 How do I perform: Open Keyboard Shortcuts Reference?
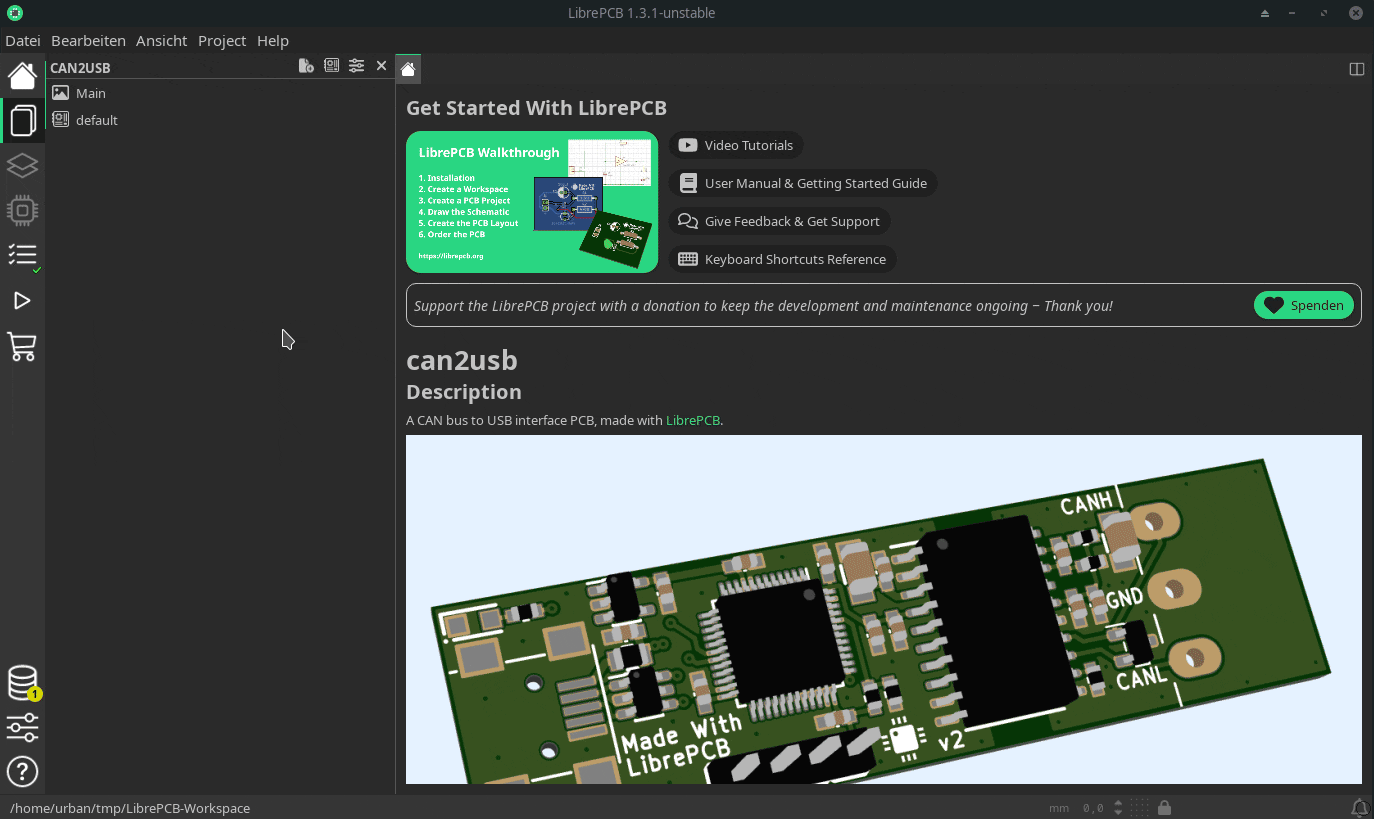click(x=783, y=259)
